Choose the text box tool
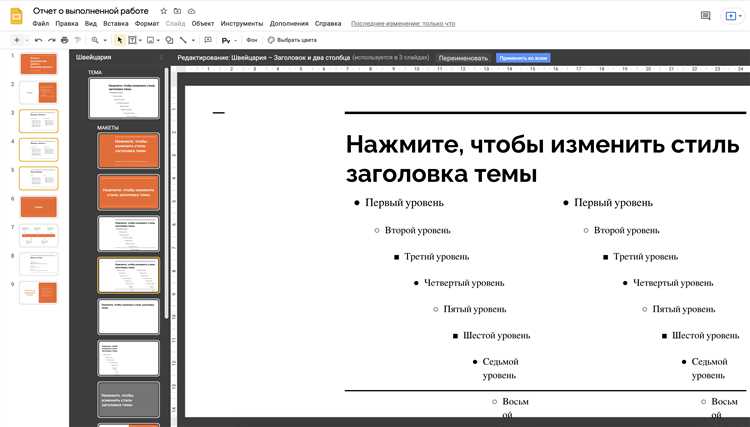This screenshot has height=427, width=750. (132, 40)
